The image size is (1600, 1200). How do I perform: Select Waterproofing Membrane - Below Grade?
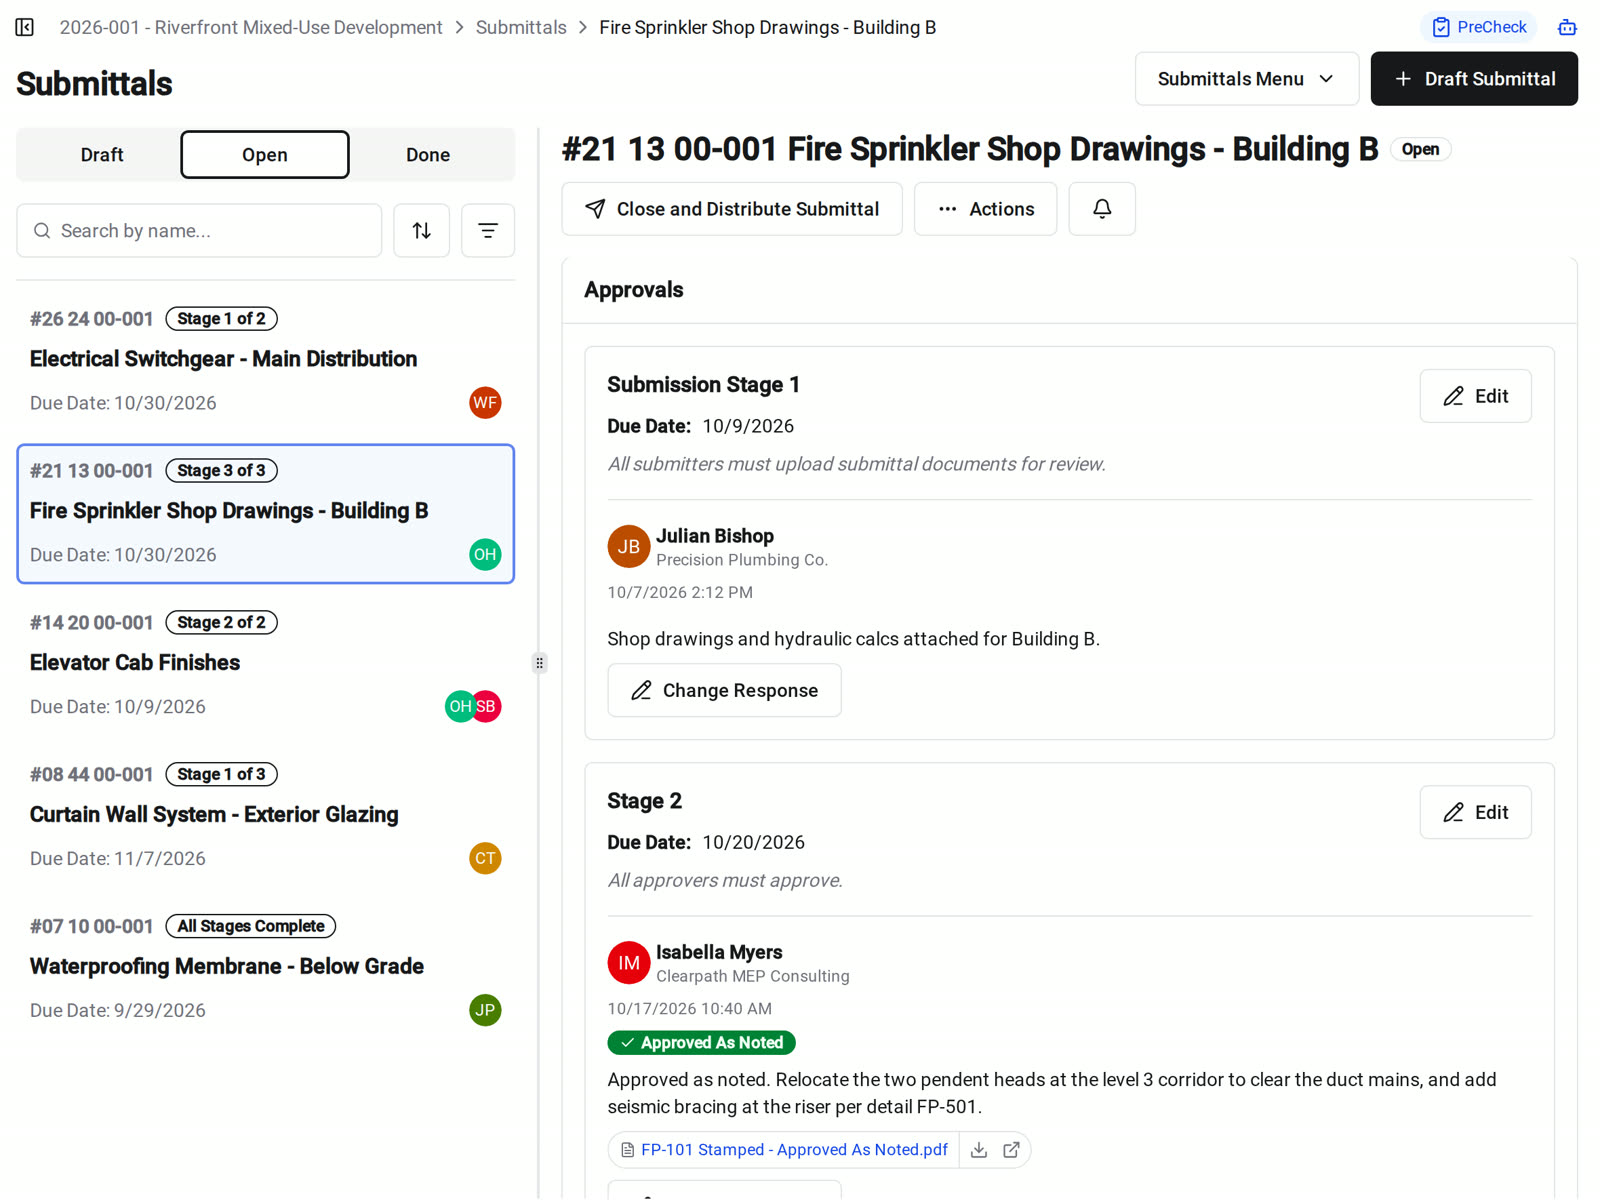(266, 970)
